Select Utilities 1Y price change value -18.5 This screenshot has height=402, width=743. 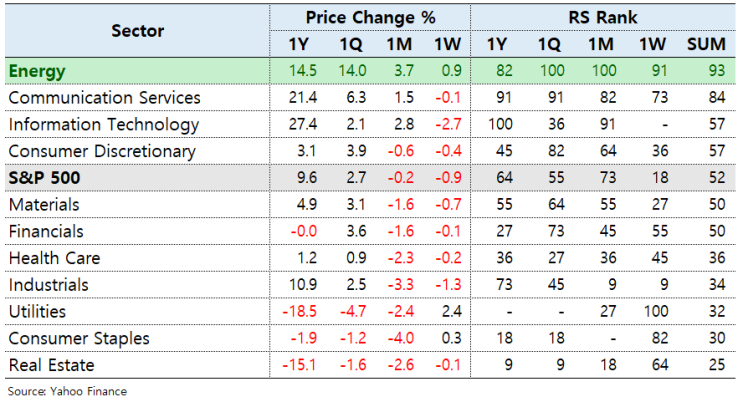point(295,312)
